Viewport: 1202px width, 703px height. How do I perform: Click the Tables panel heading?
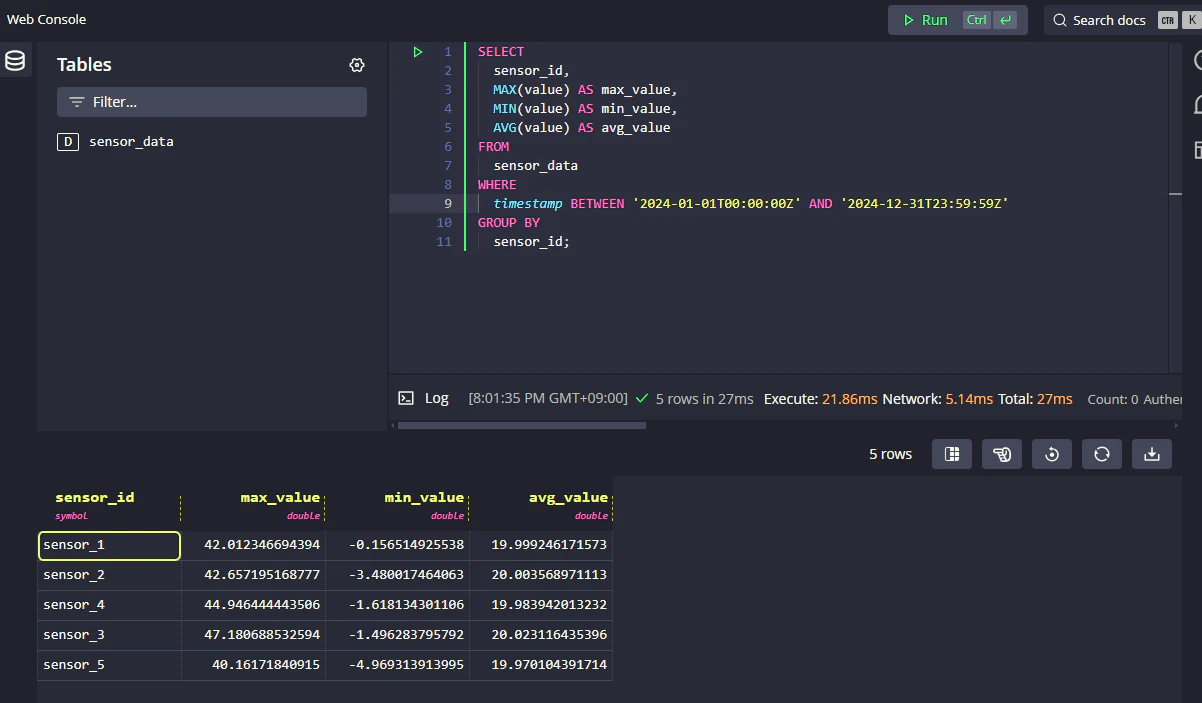(84, 65)
